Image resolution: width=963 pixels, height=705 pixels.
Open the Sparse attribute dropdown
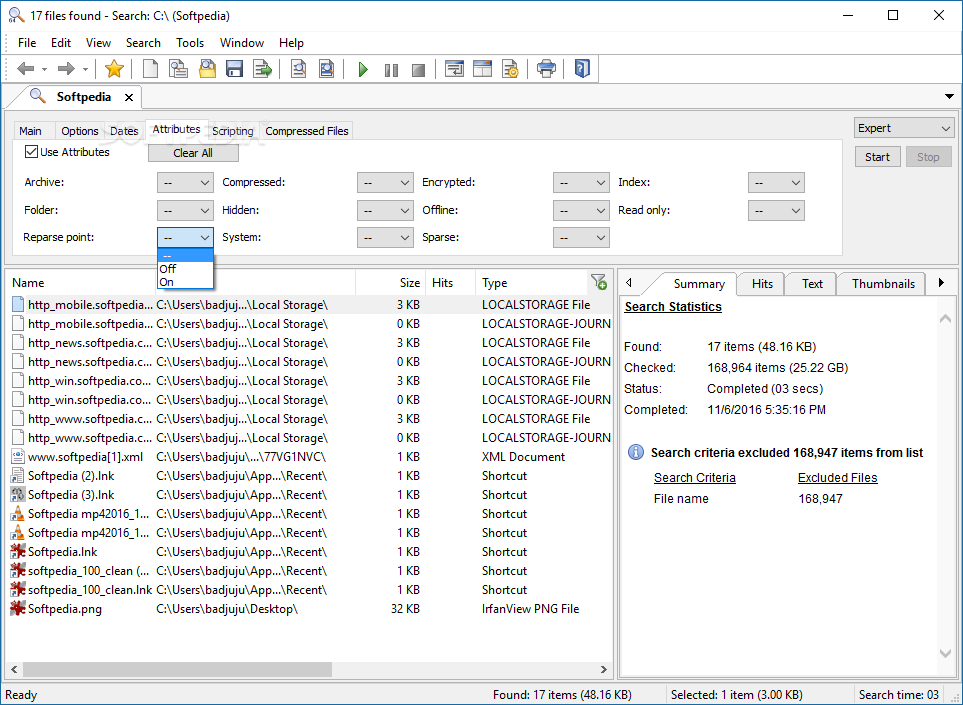coord(581,238)
